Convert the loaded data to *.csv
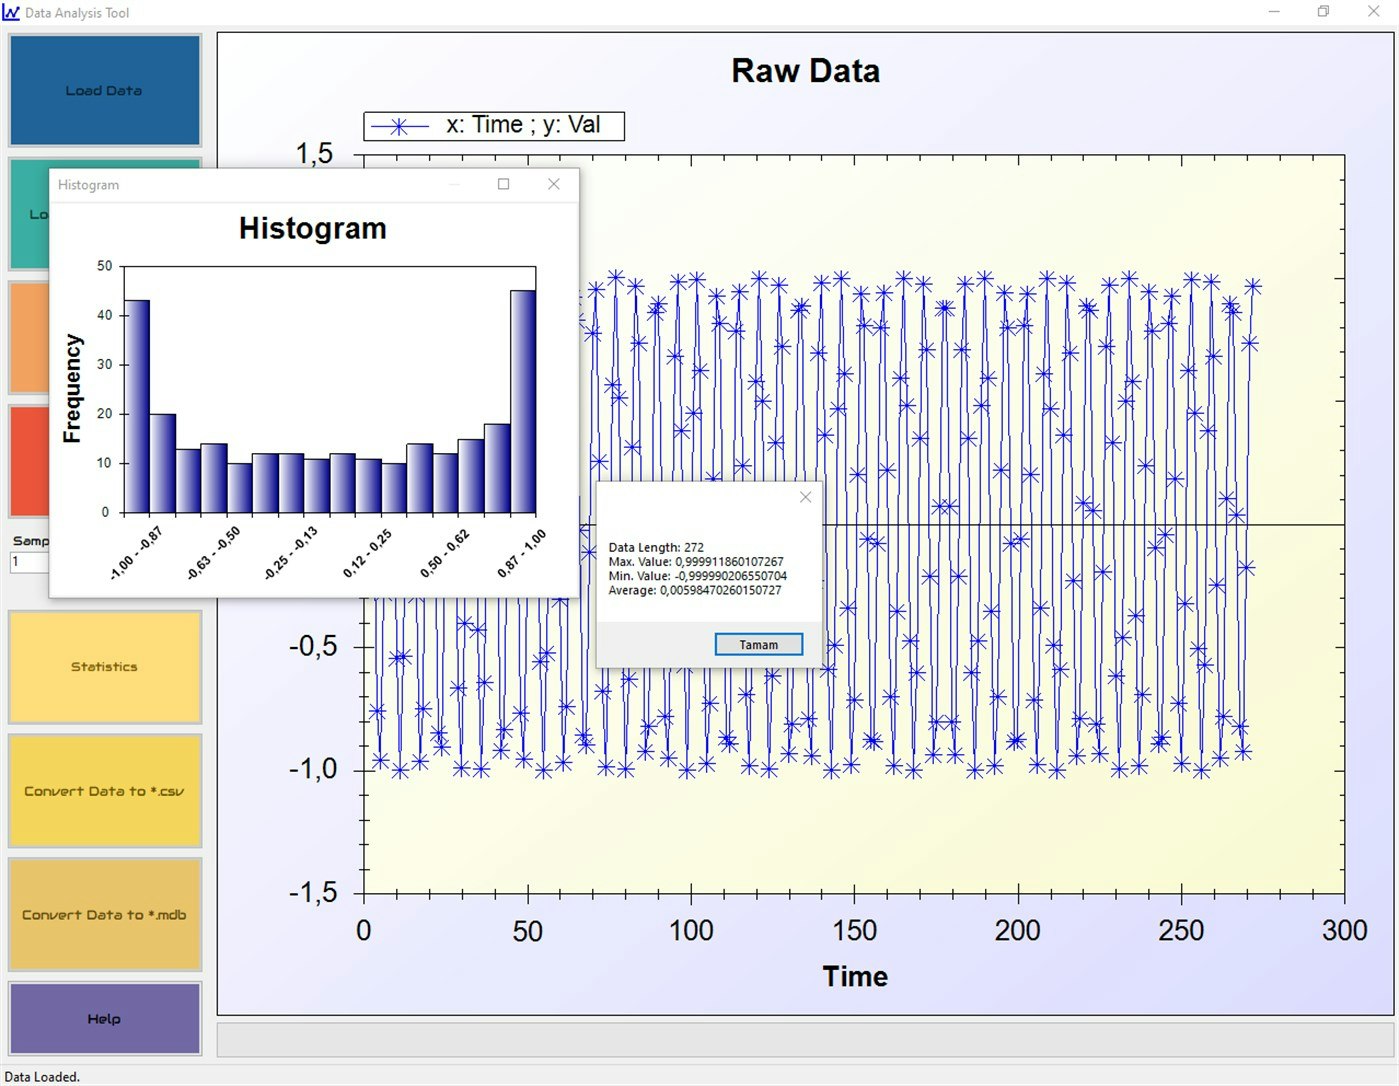 (104, 790)
